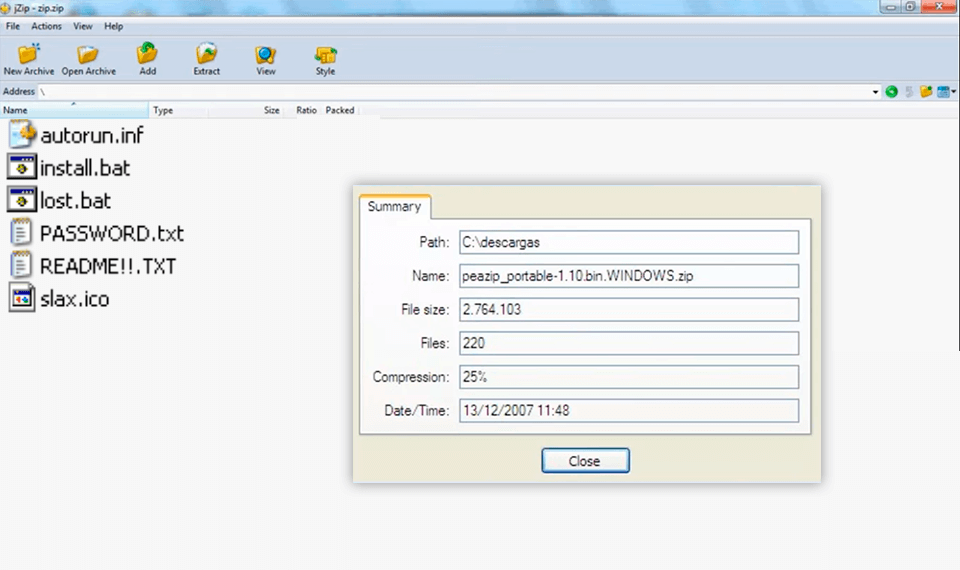Open the Help menu
This screenshot has height=570, width=960.
point(113,26)
